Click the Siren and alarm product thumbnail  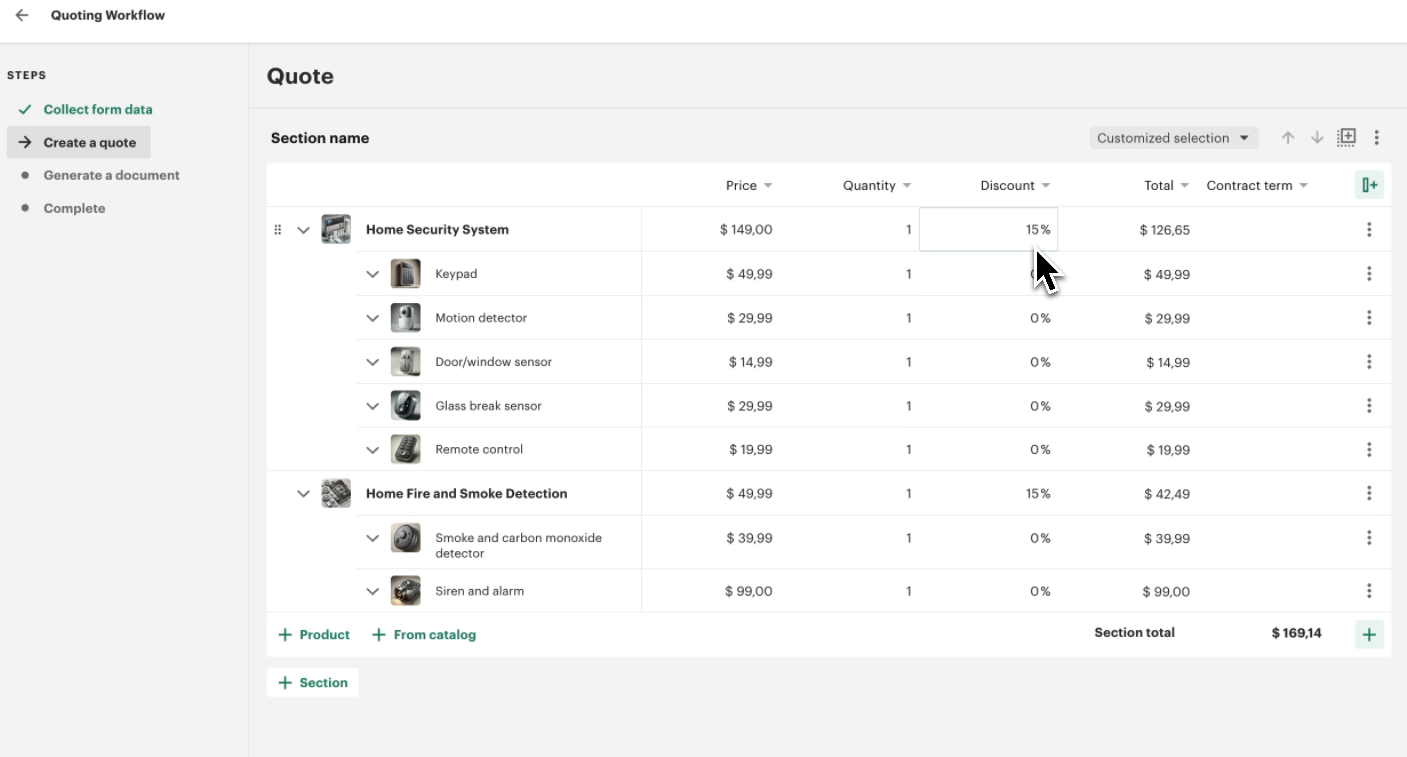[x=405, y=591]
